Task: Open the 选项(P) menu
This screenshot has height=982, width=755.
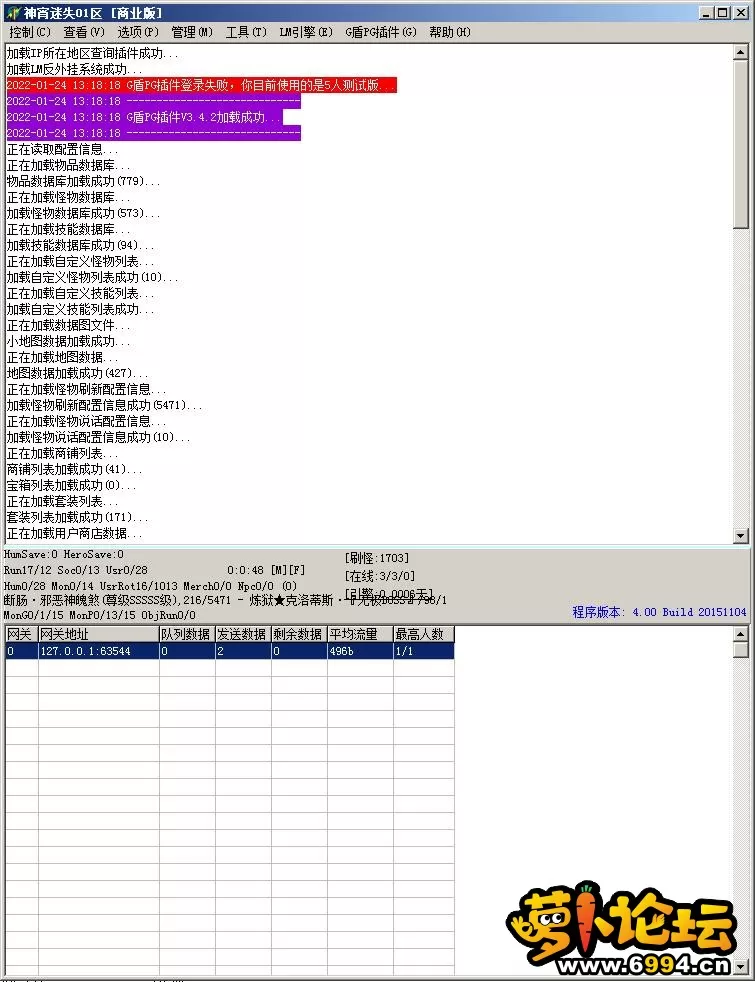Action: (138, 32)
